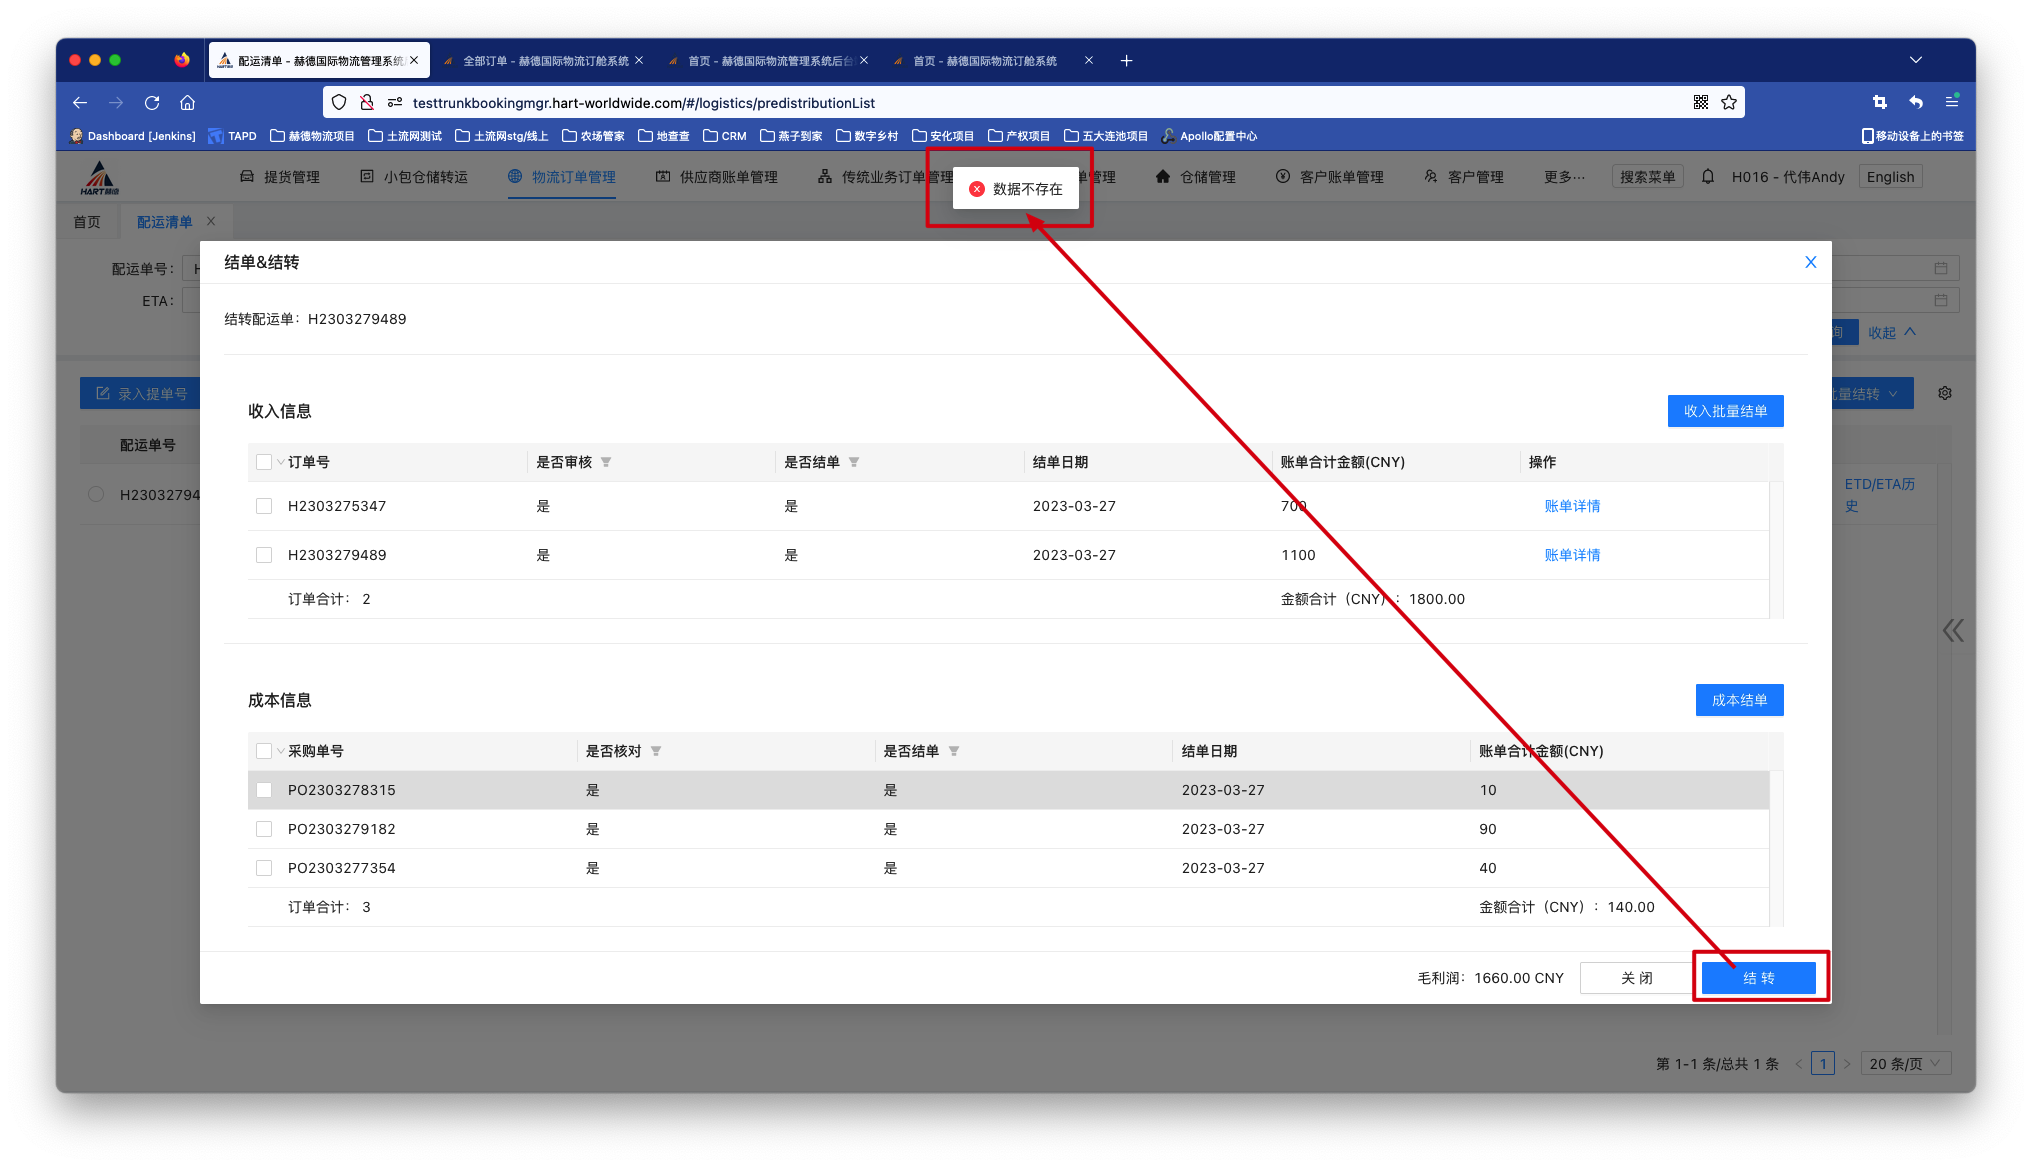
Task: Check the box for order H2303275347
Action: click(264, 506)
